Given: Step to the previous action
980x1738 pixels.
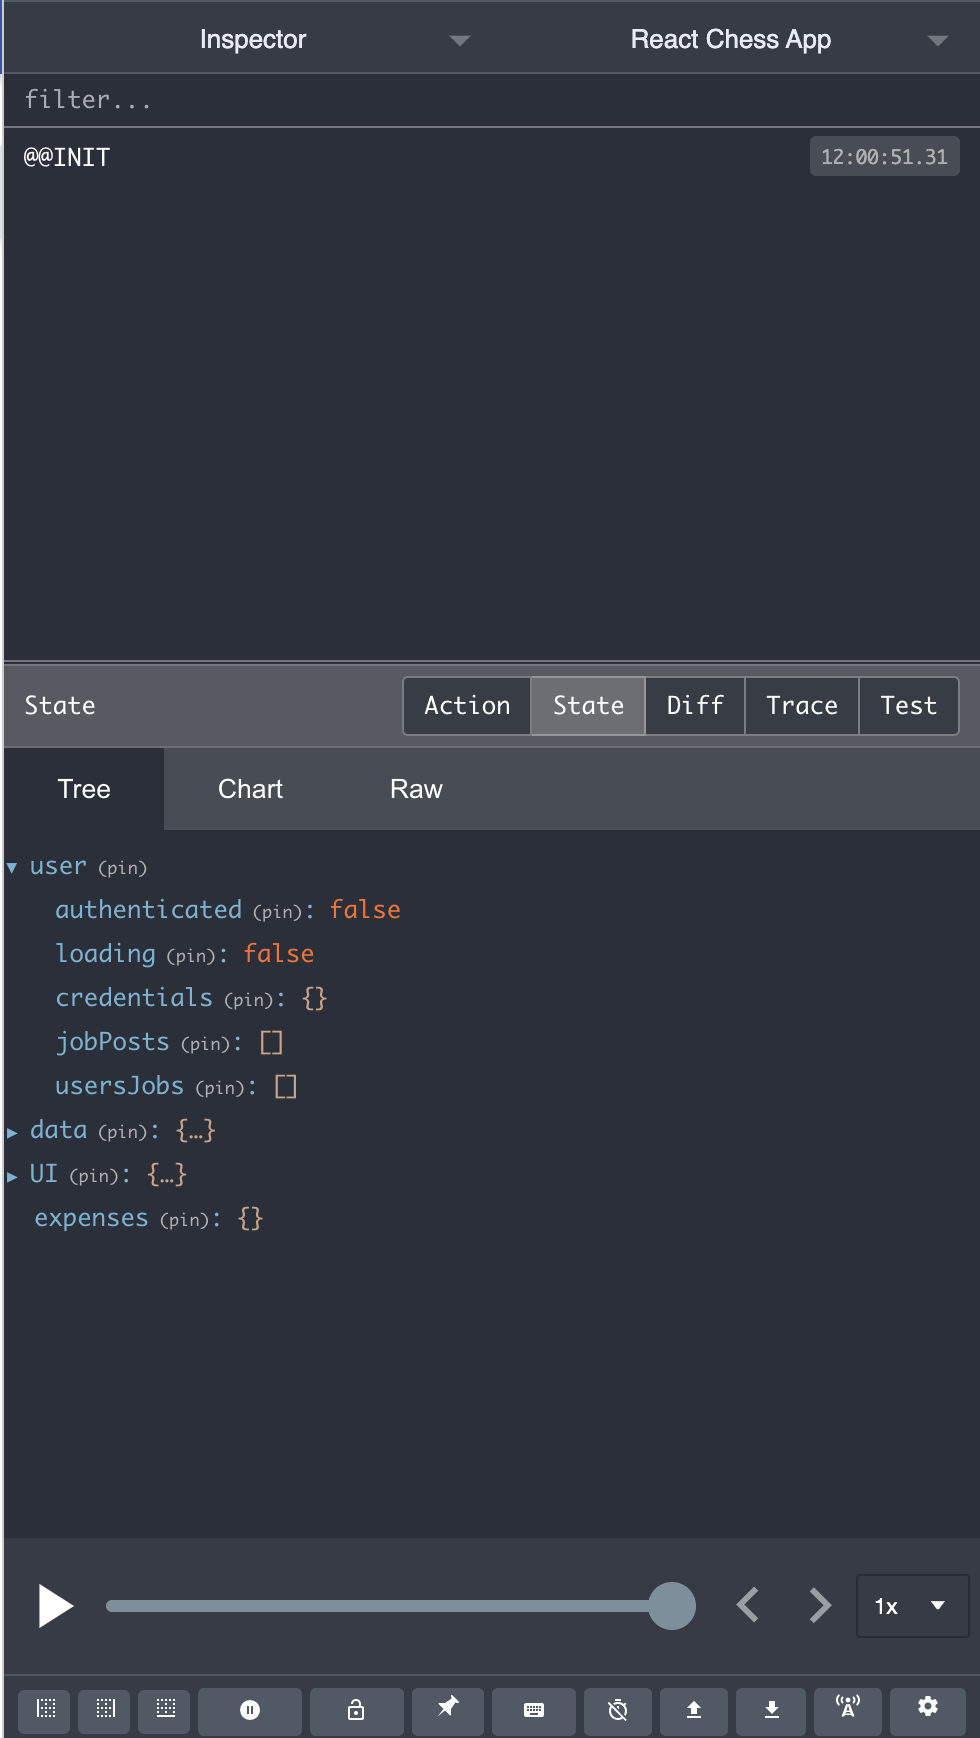Looking at the screenshot, I should [748, 1606].
